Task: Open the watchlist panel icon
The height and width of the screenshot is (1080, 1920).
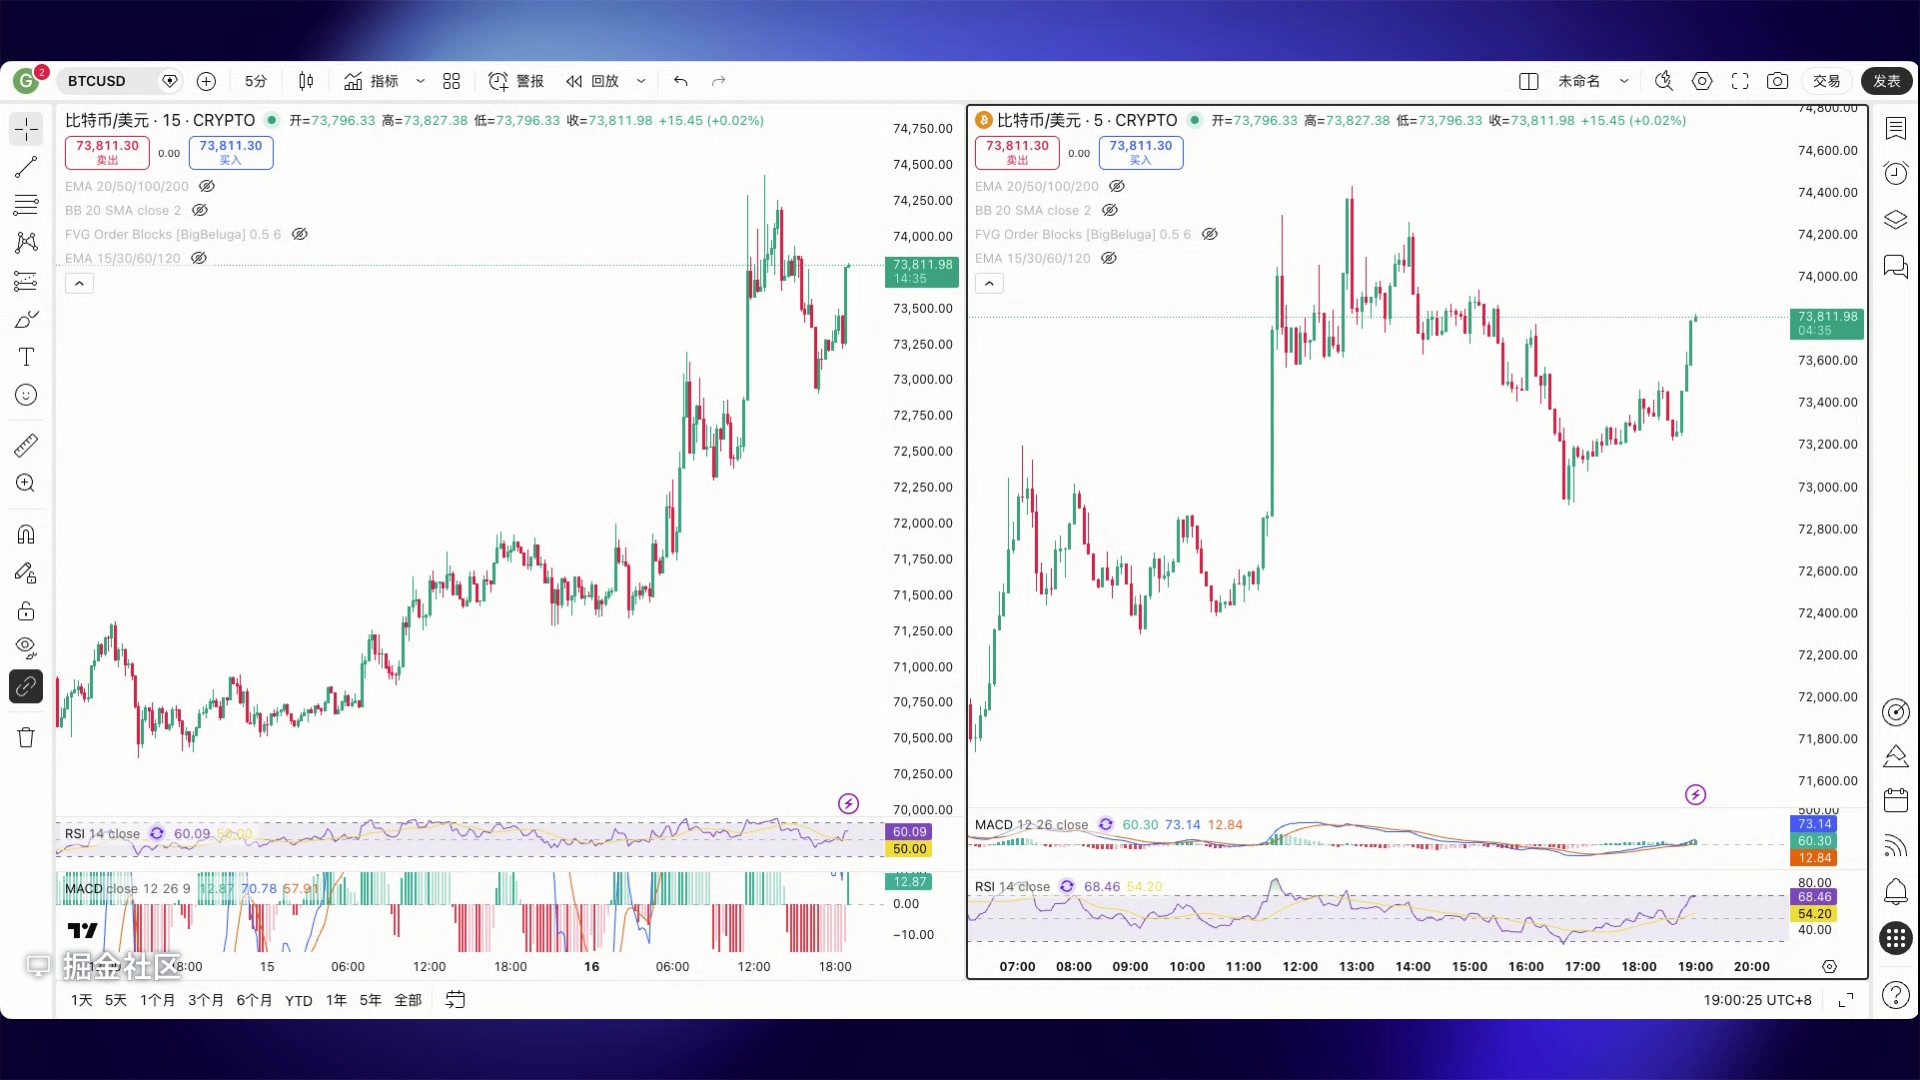Action: pyautogui.click(x=1895, y=128)
